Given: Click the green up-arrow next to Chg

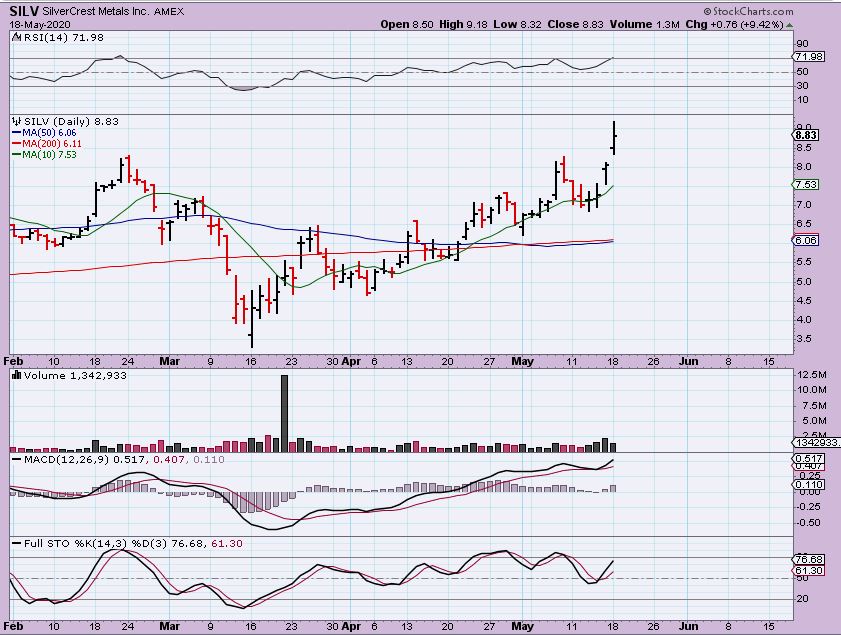Looking at the screenshot, I should tap(791, 24).
